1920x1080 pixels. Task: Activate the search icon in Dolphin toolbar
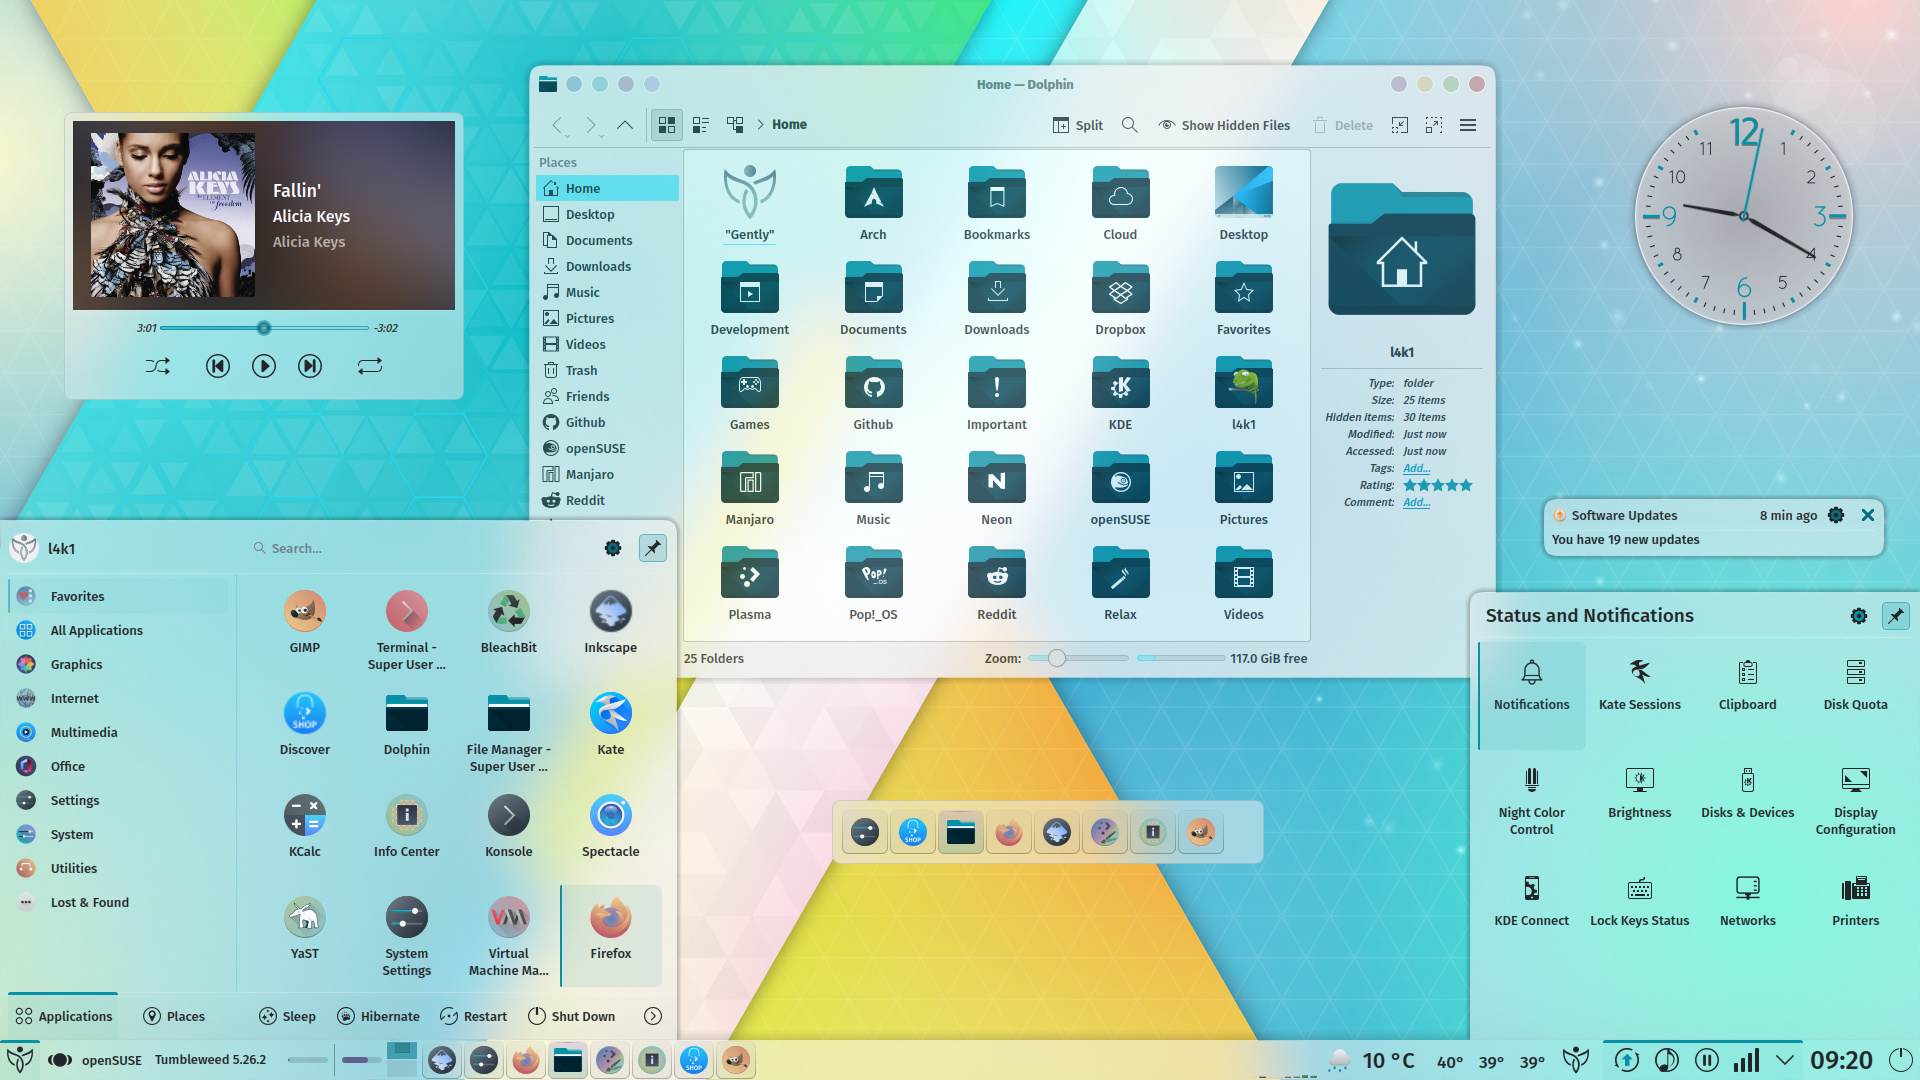coord(1129,125)
